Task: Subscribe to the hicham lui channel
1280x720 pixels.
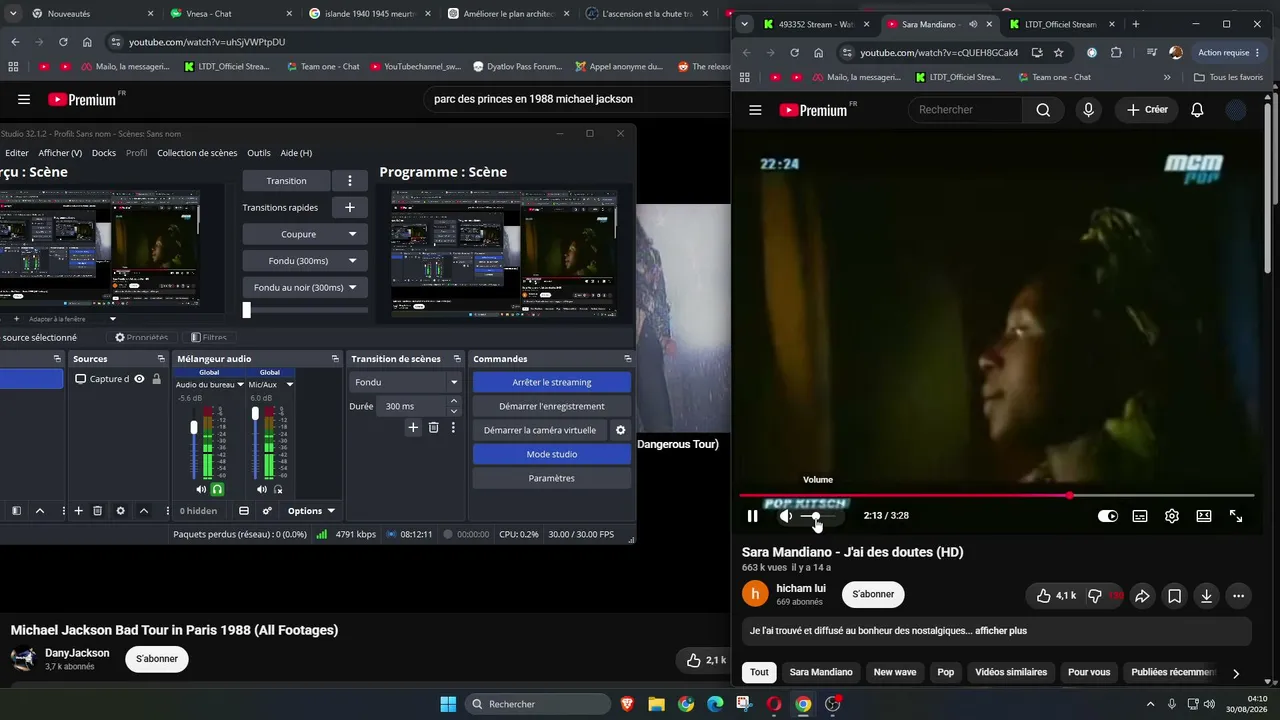Action: (x=873, y=594)
